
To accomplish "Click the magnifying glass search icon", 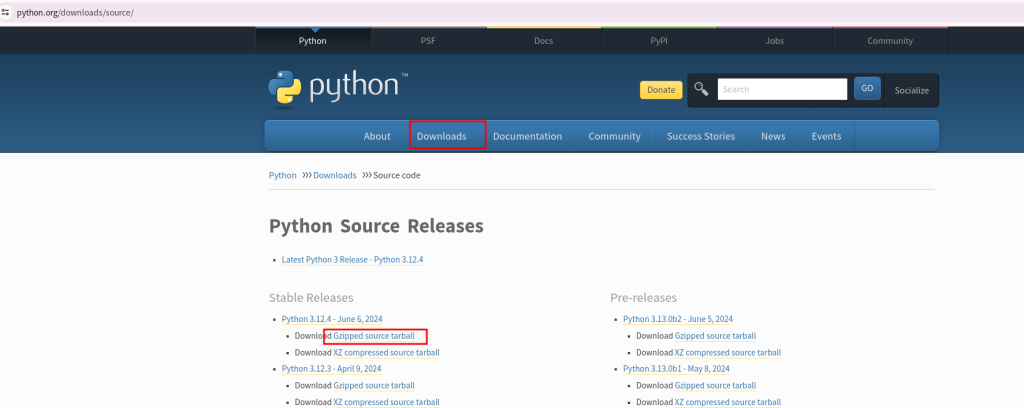I will [701, 89].
